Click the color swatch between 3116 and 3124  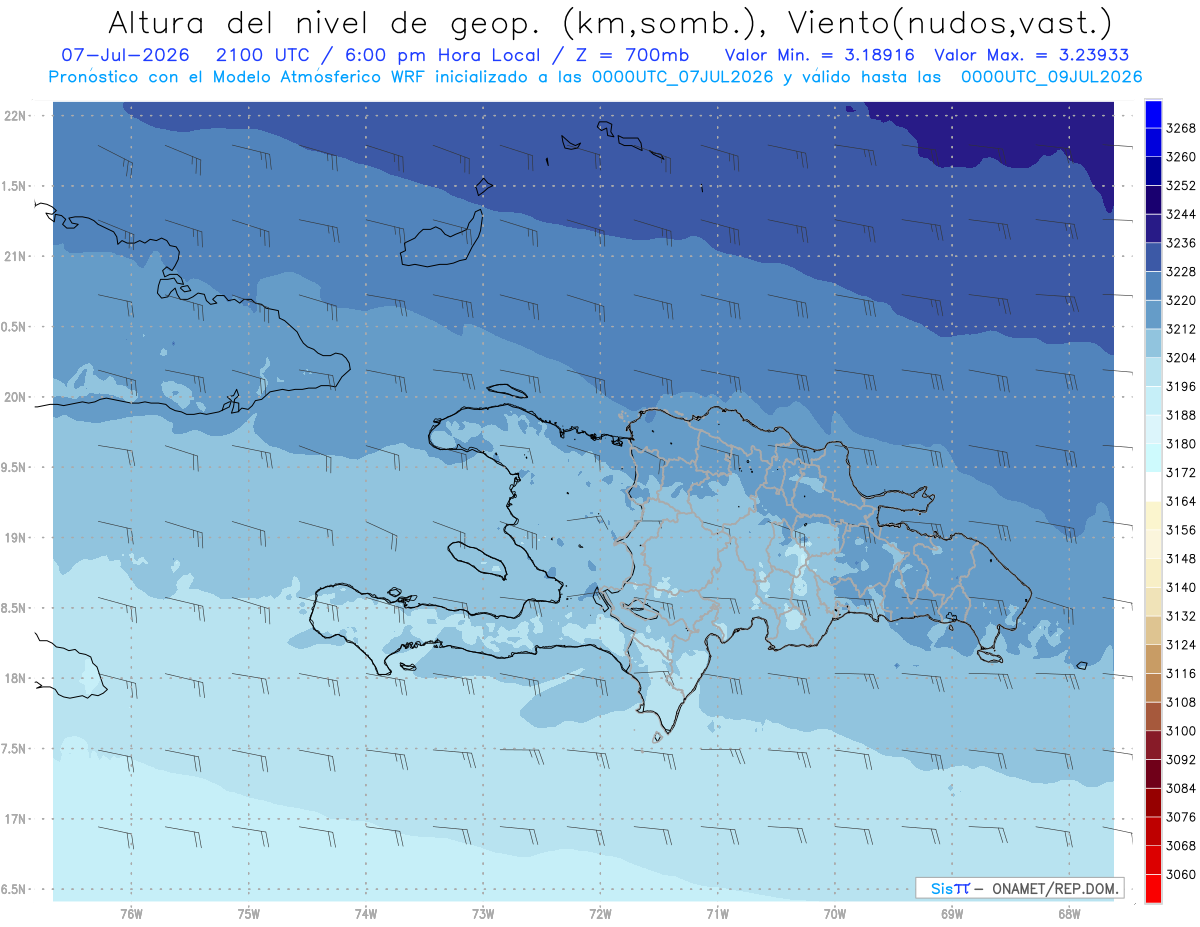coord(1153,659)
